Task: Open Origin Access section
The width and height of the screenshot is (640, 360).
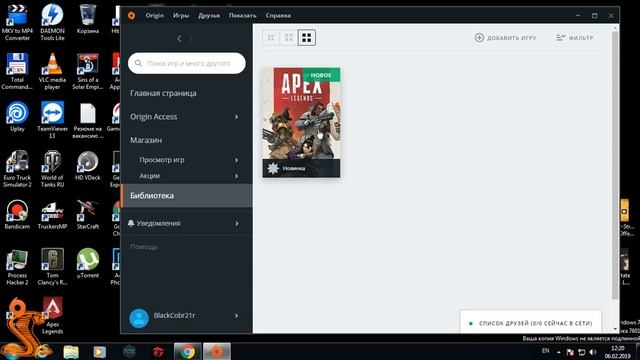Action: (153, 117)
